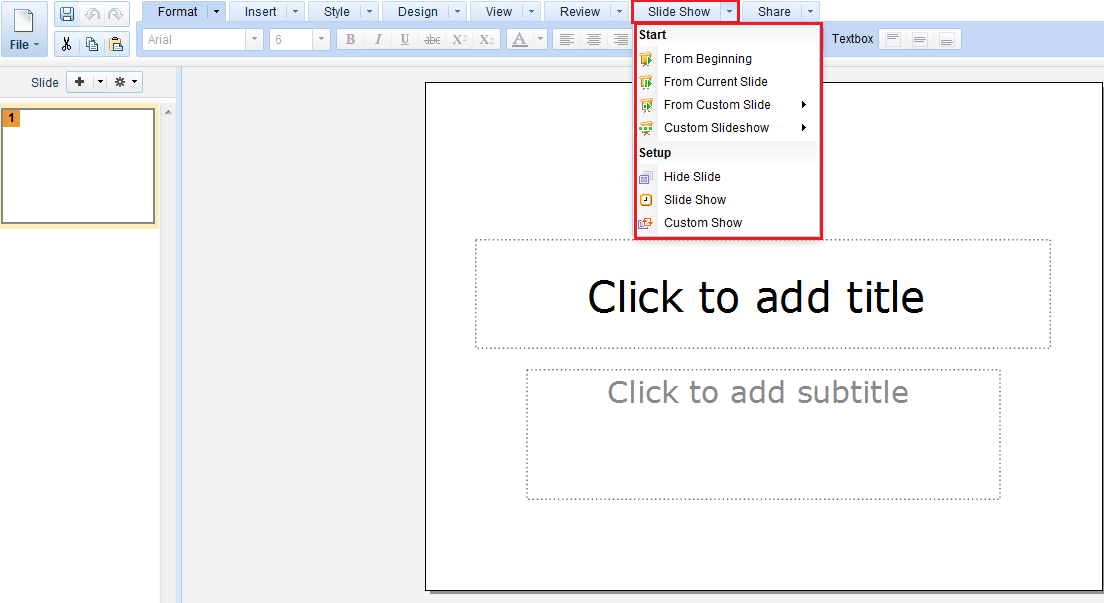1104x603 pixels.
Task: Open the Design tab
Action: 418,11
